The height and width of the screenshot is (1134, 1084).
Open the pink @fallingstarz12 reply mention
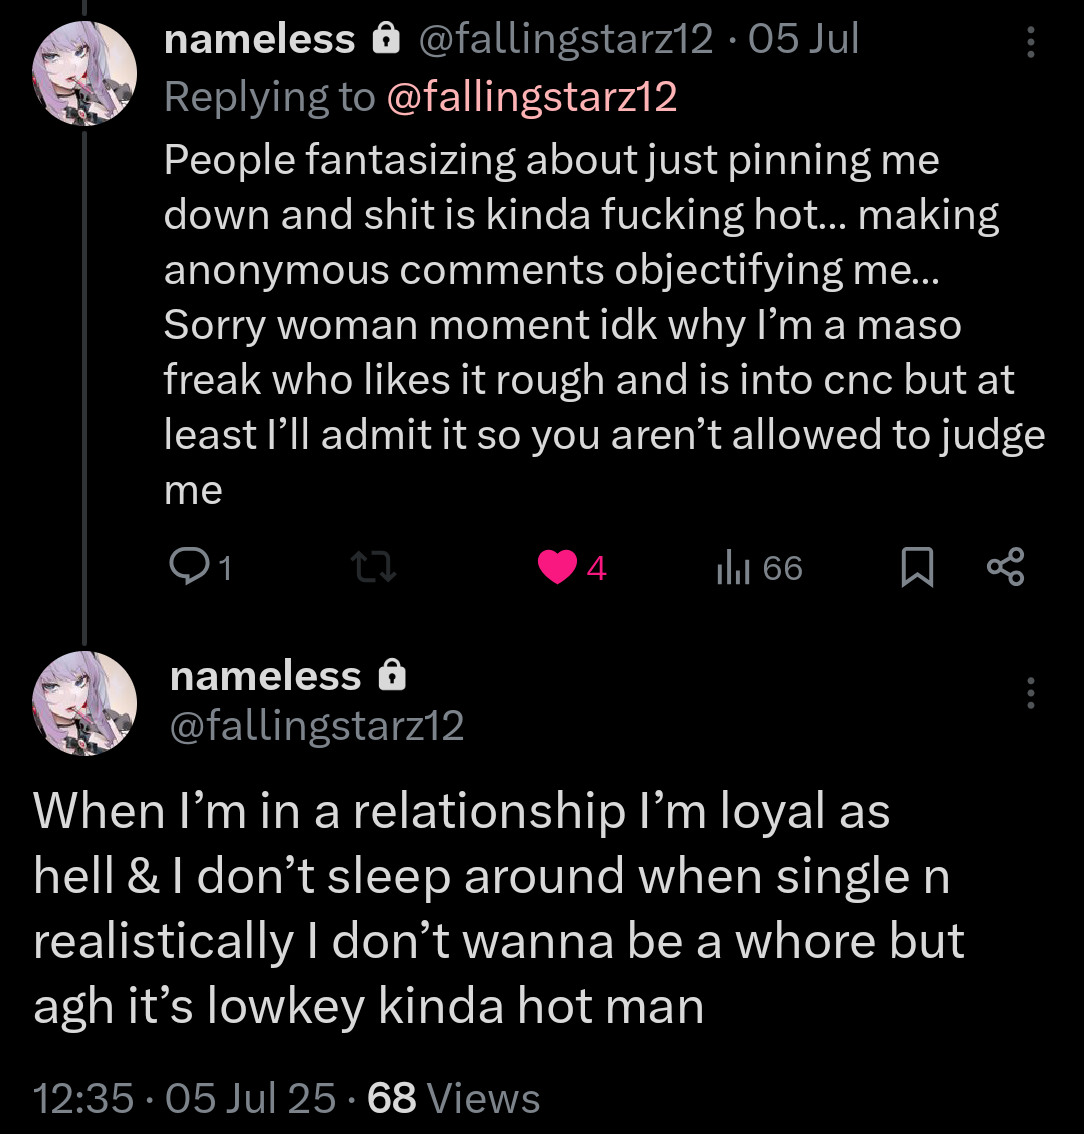[531, 97]
